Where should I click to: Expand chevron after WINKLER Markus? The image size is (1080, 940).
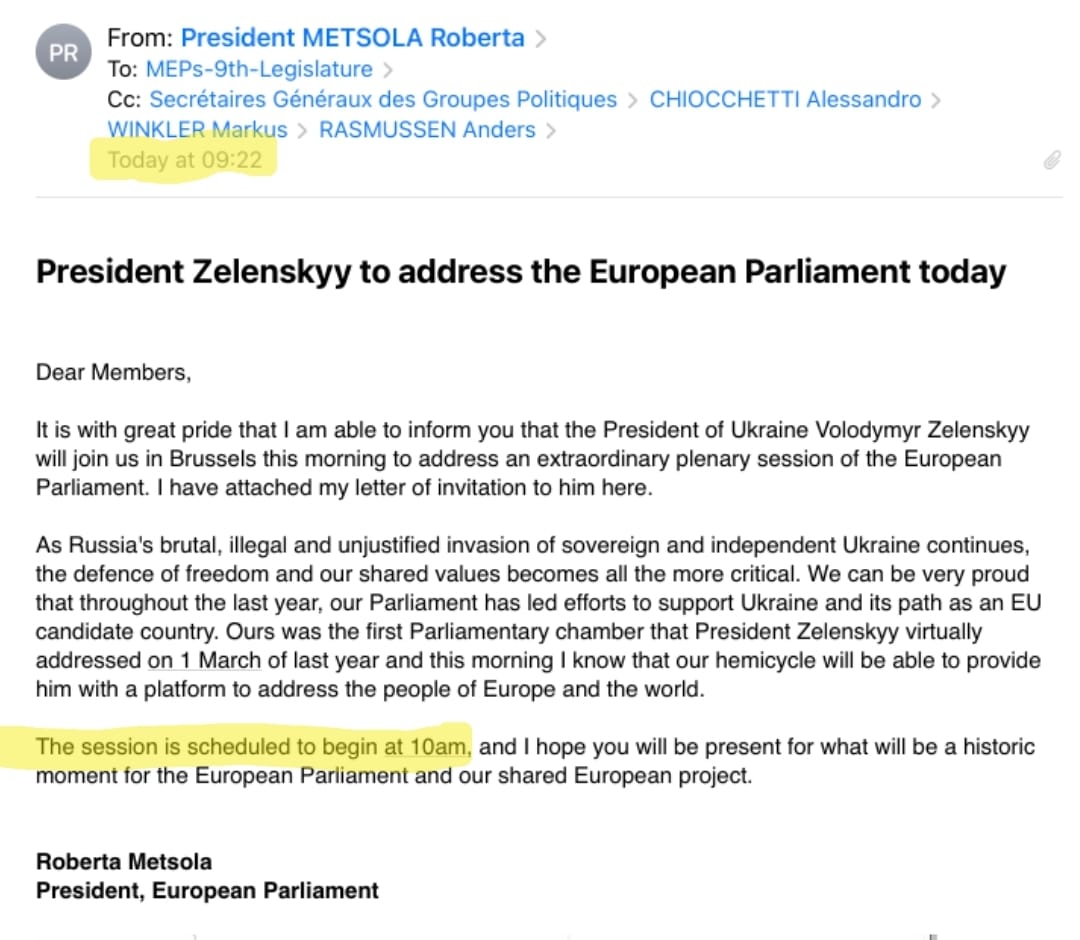coord(302,130)
